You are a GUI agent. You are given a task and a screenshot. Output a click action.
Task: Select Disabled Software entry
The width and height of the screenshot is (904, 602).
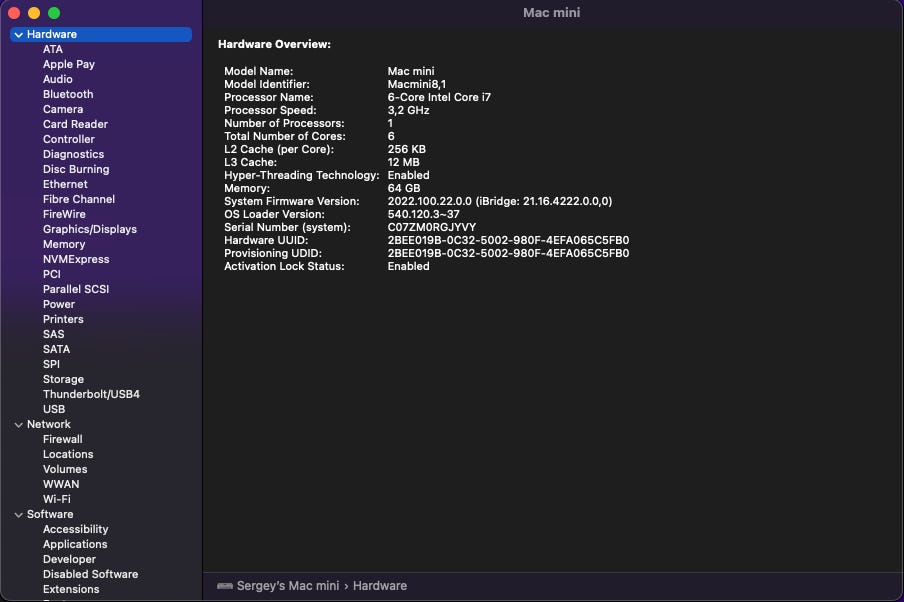[x=91, y=574]
